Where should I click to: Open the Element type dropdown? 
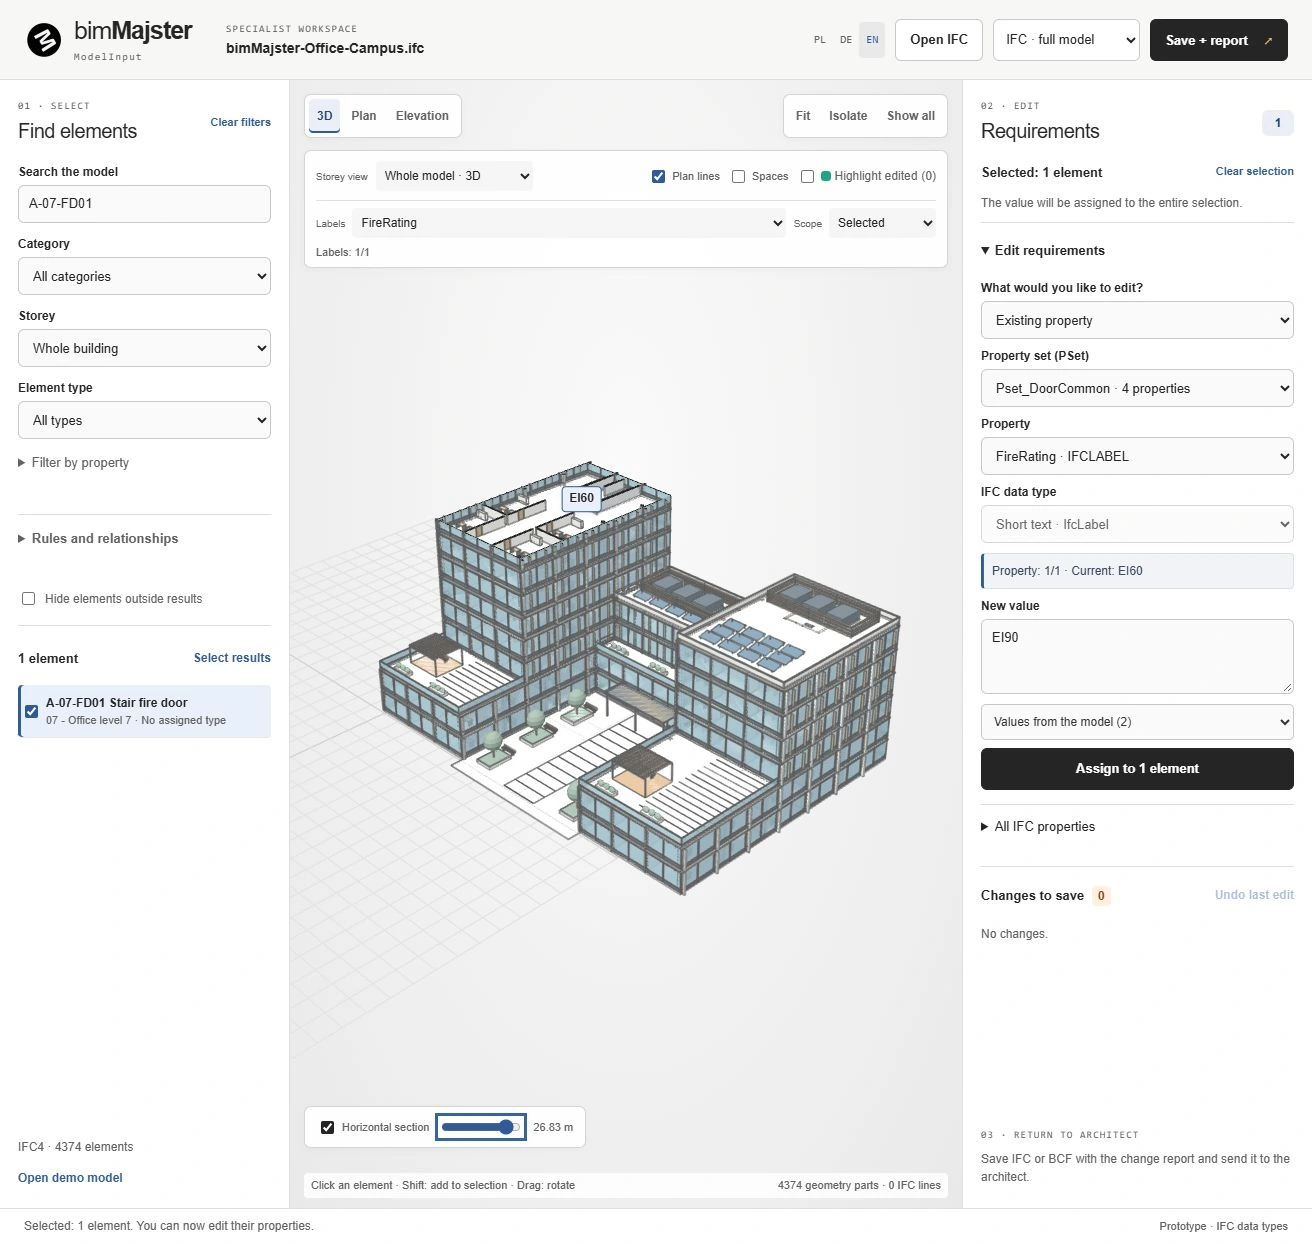144,420
